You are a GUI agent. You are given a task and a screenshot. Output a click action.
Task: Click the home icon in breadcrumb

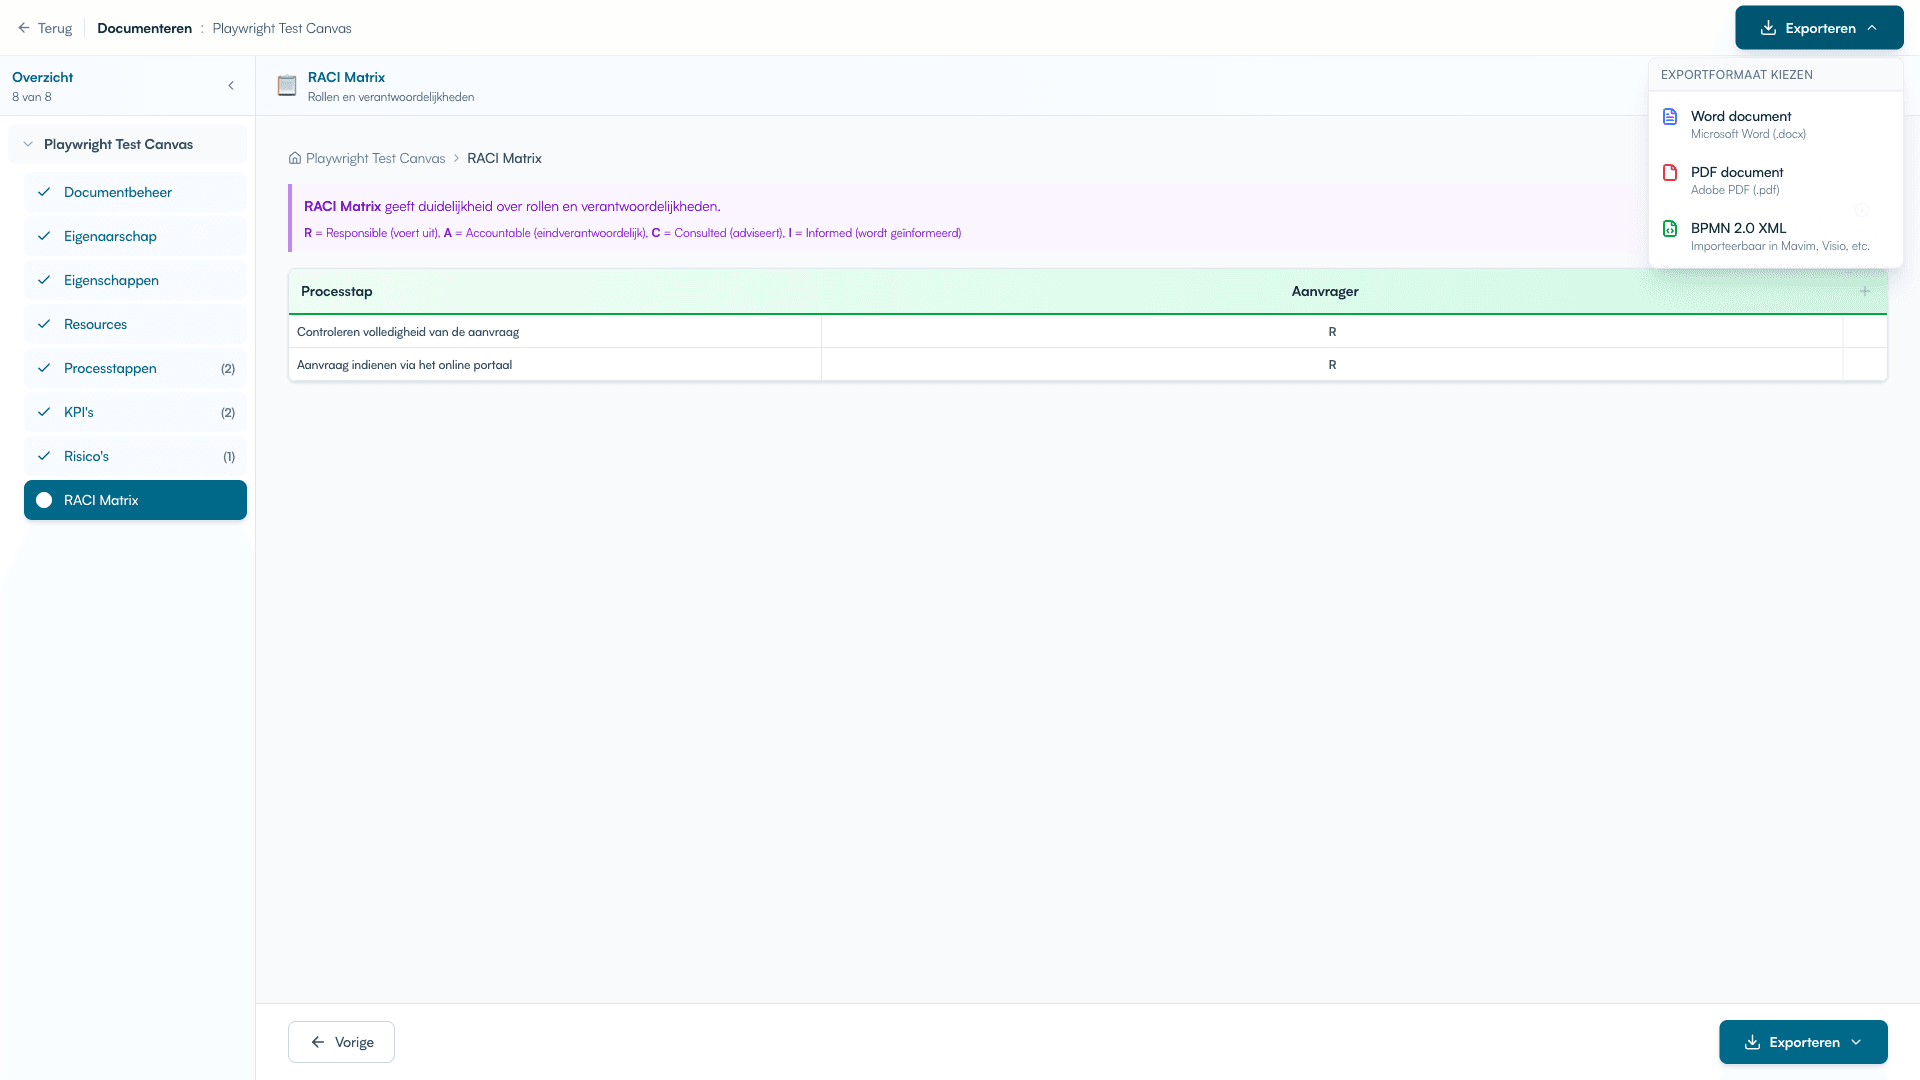point(295,158)
